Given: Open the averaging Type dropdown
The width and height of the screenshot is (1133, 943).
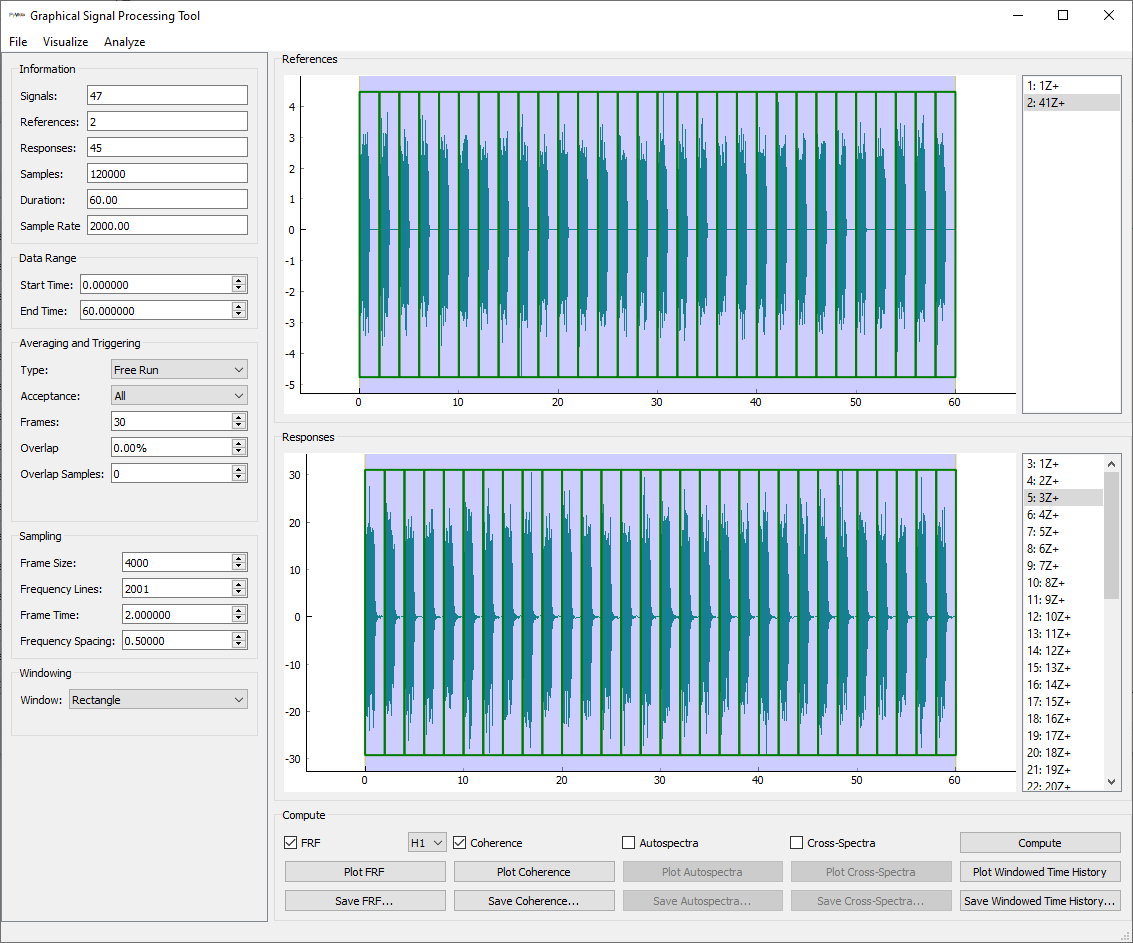Looking at the screenshot, I should (x=178, y=370).
